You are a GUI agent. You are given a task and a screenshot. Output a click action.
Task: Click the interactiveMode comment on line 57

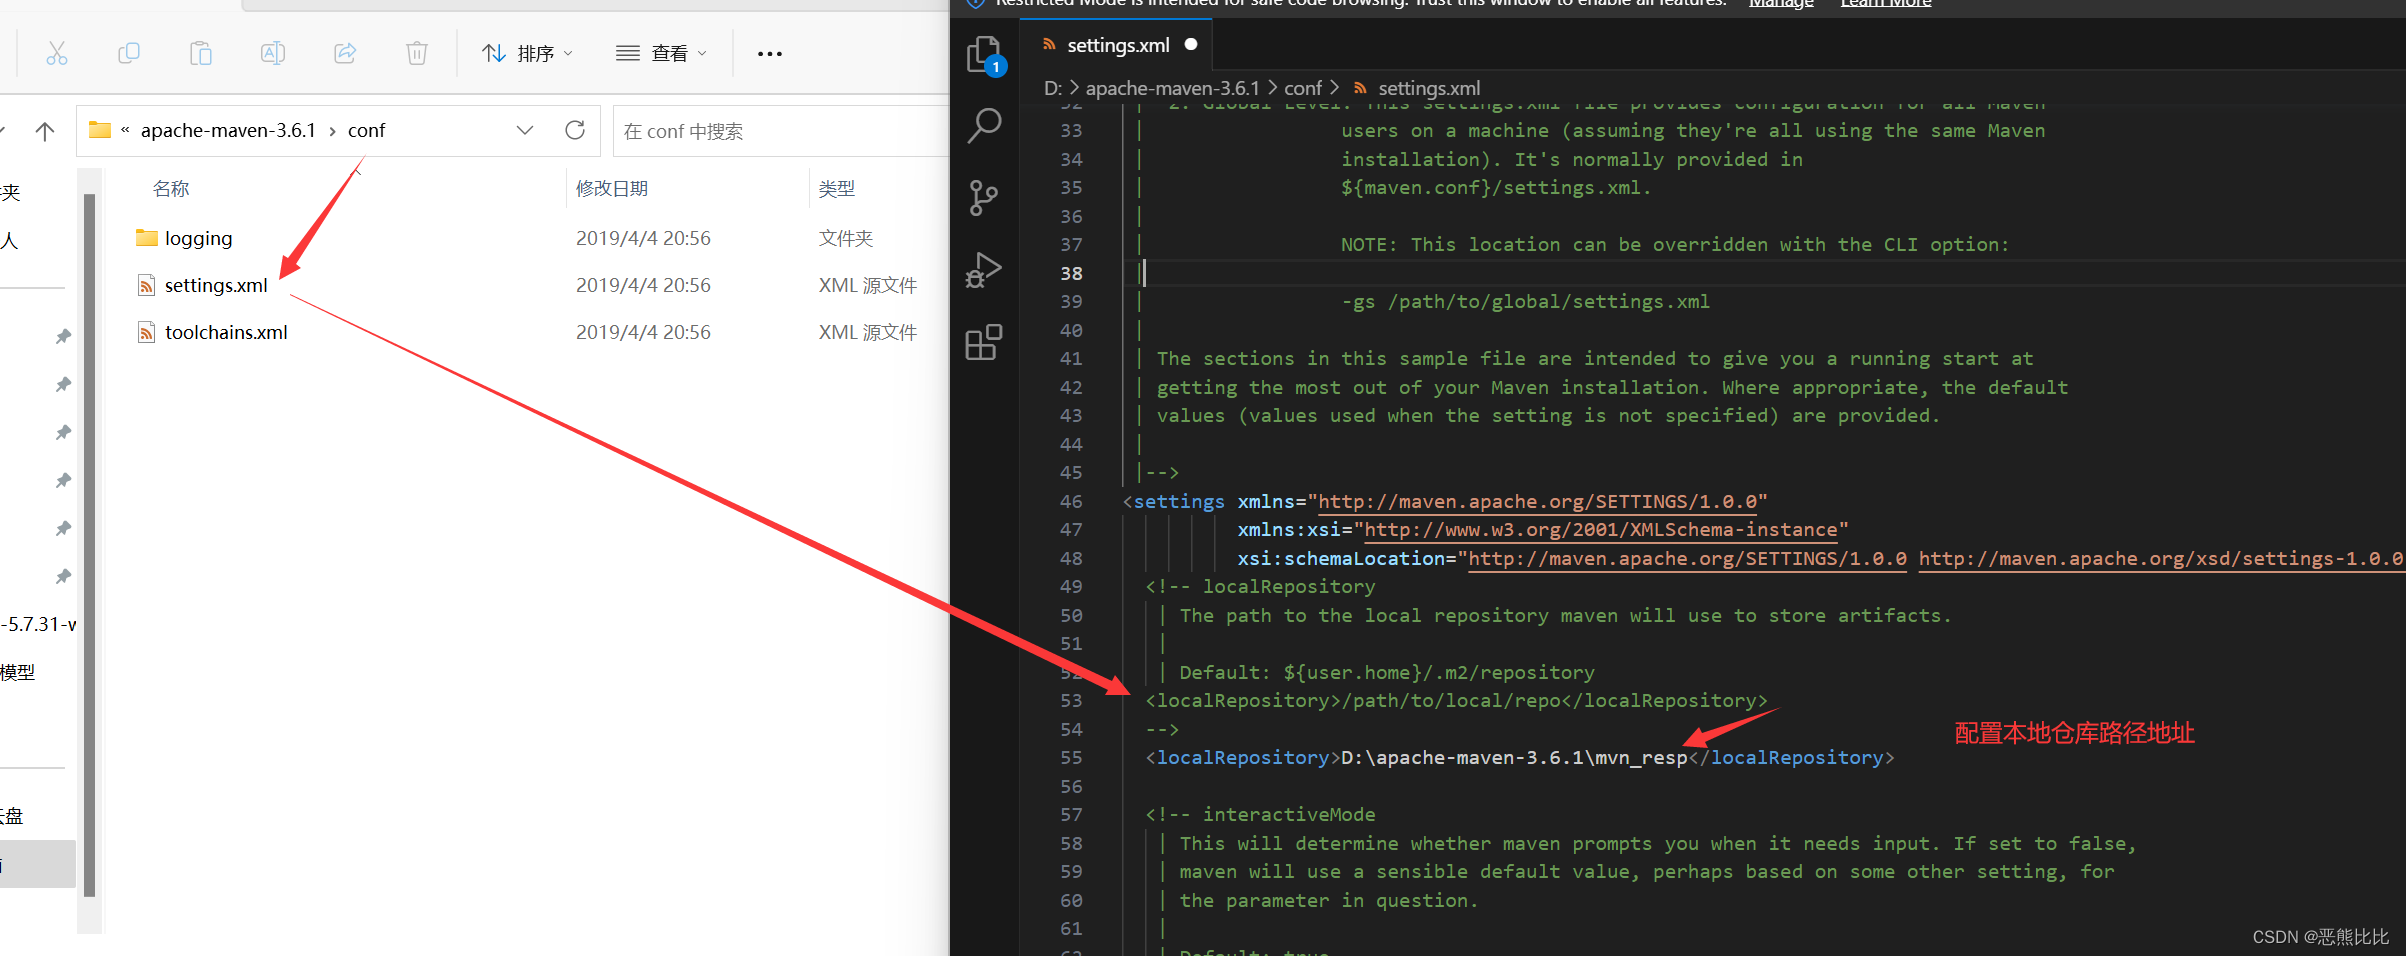click(1260, 814)
